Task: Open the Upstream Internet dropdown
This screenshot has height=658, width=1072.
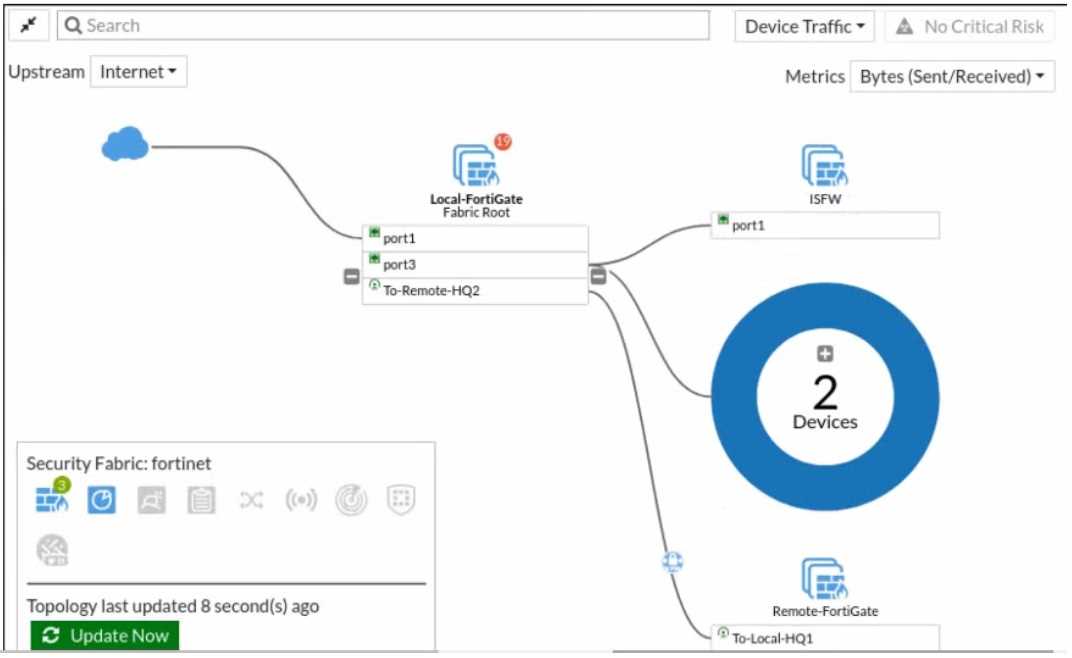Action: coord(138,72)
